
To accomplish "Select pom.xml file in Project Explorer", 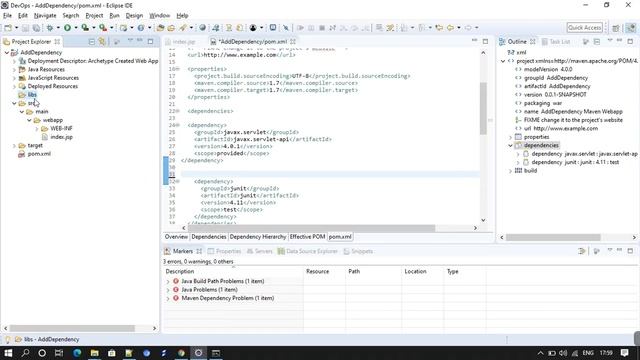I will click(x=39, y=154).
